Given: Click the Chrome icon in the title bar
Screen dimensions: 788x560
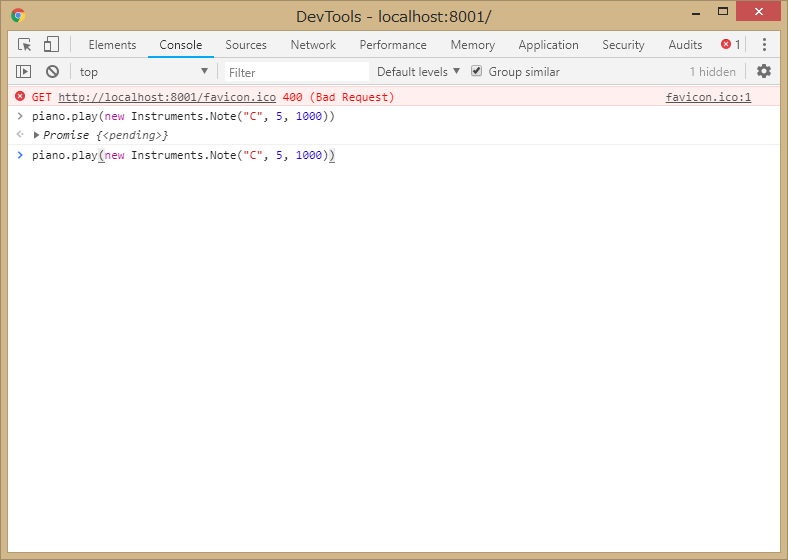Looking at the screenshot, I should point(19,16).
